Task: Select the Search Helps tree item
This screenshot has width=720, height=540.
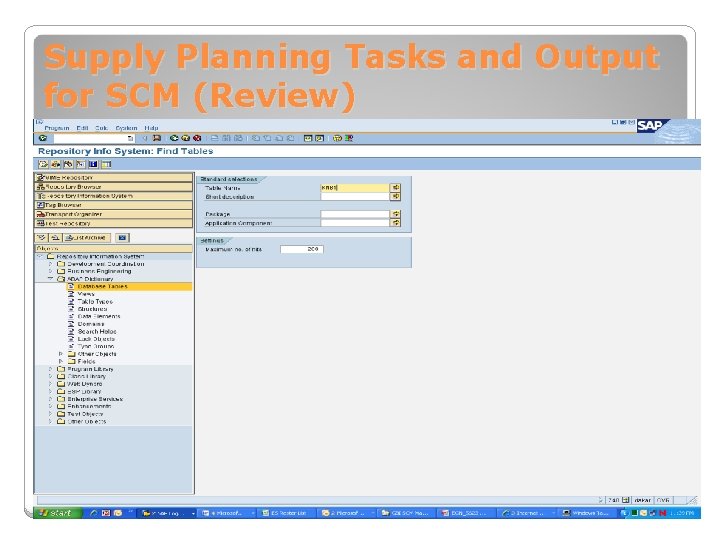Action: pyautogui.click(x=97, y=332)
